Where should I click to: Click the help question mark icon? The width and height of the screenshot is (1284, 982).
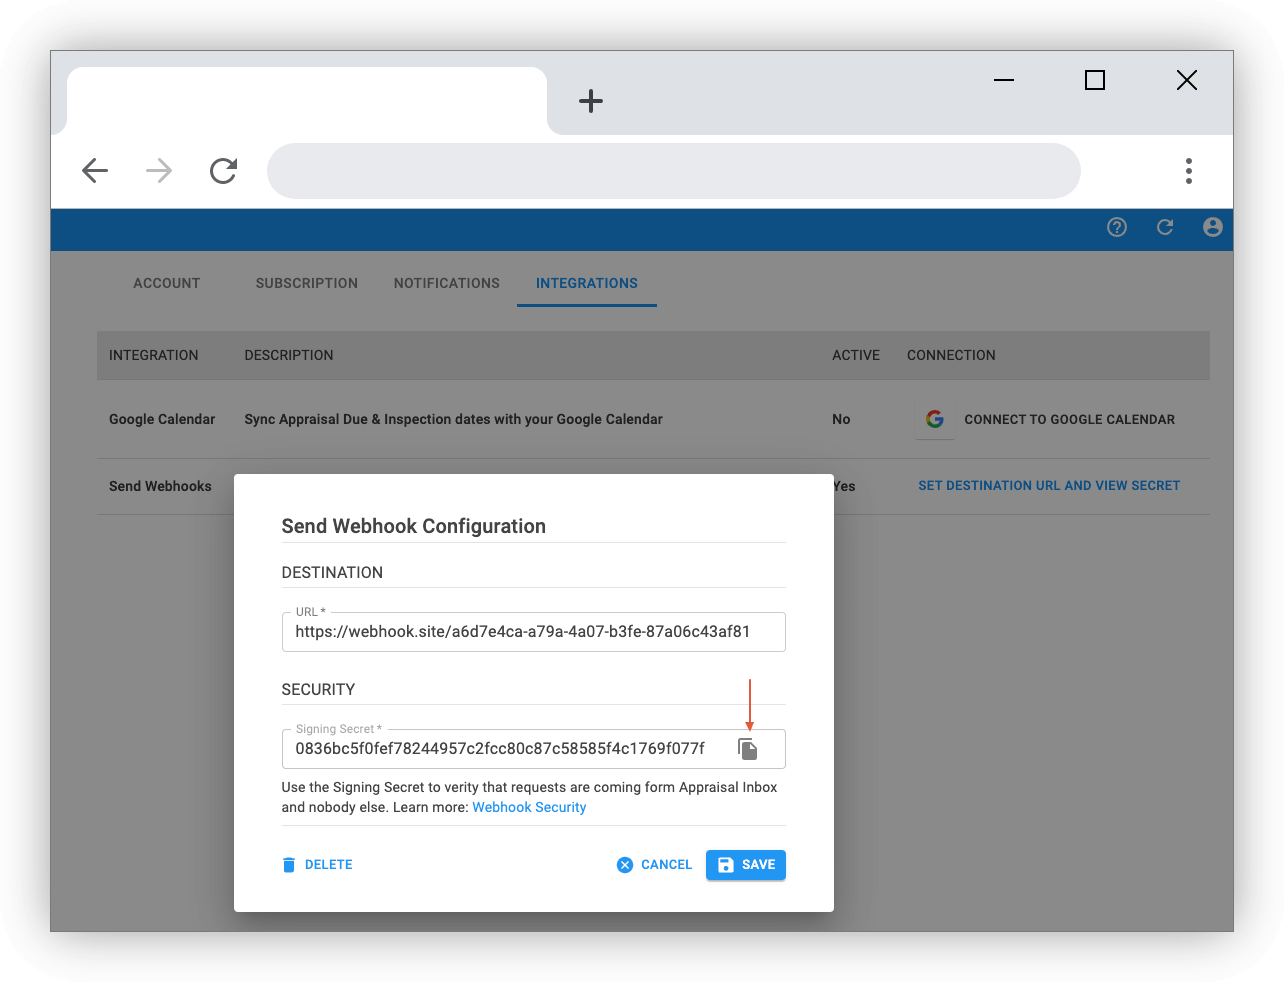coord(1117,227)
